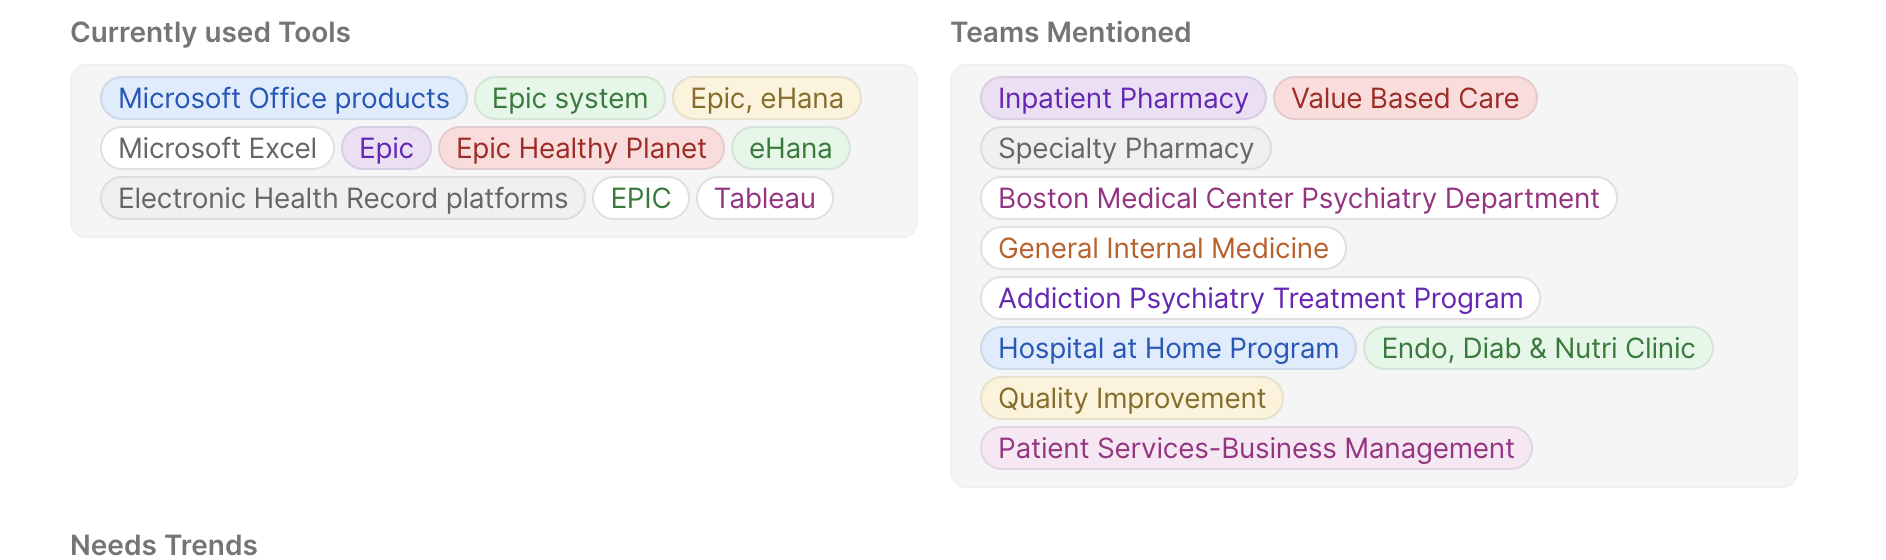Image resolution: width=1886 pixels, height=560 pixels.
Task: Click the green standalone eHana tag
Action: [x=790, y=148]
